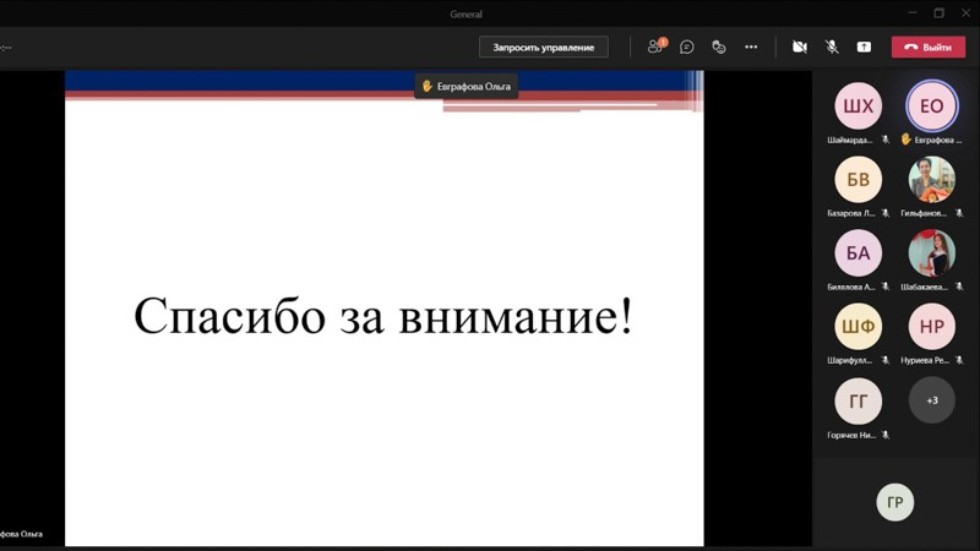The width and height of the screenshot is (980, 551).
Task: Leave the meeting with Выйти button
Action: click(x=928, y=47)
